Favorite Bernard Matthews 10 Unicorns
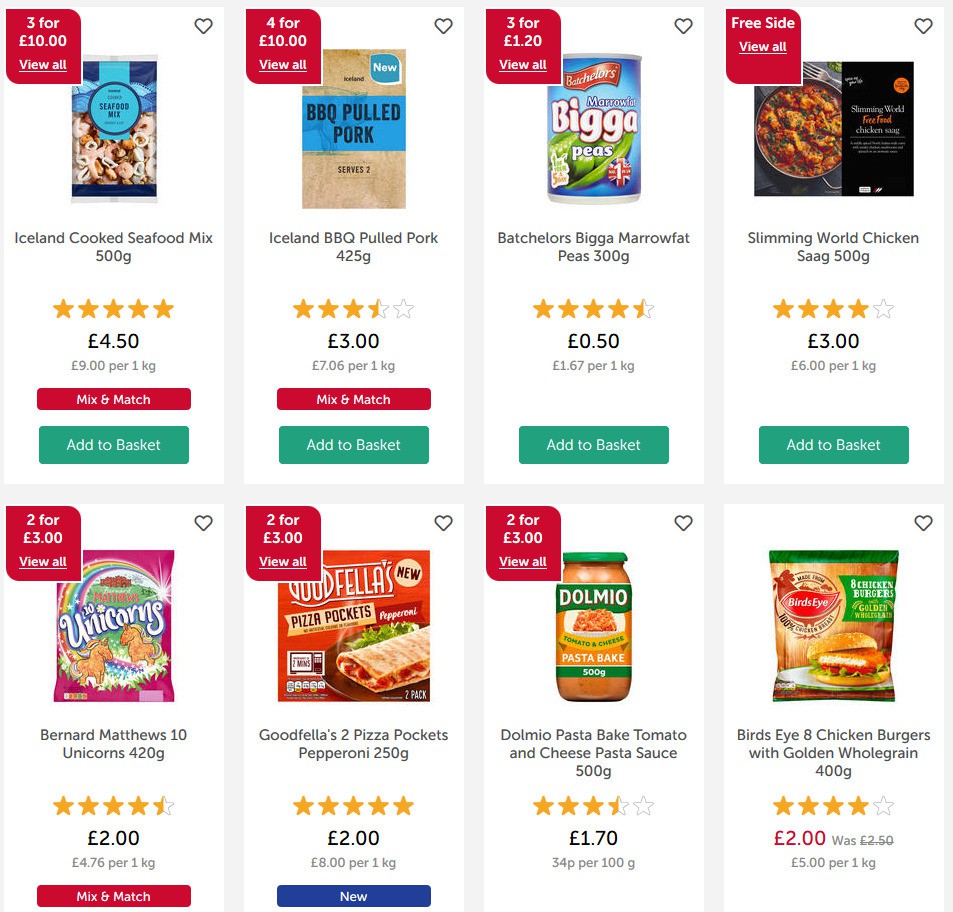 203,523
